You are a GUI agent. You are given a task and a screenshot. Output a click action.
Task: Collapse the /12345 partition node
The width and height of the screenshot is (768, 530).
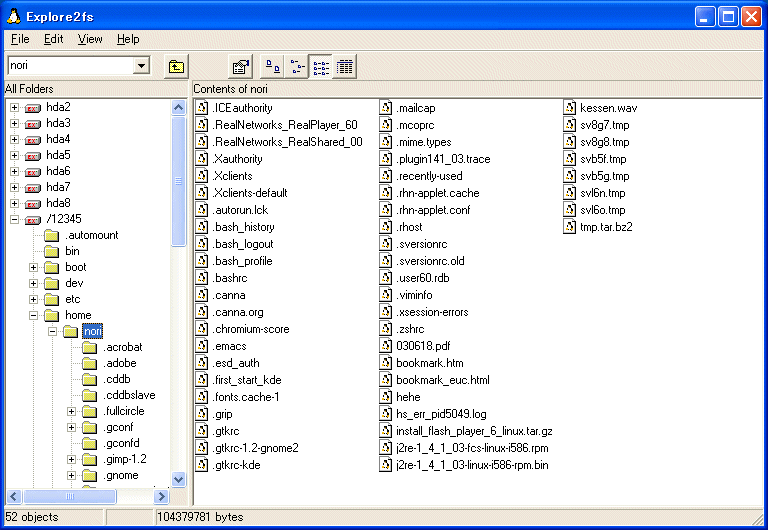[x=15, y=219]
